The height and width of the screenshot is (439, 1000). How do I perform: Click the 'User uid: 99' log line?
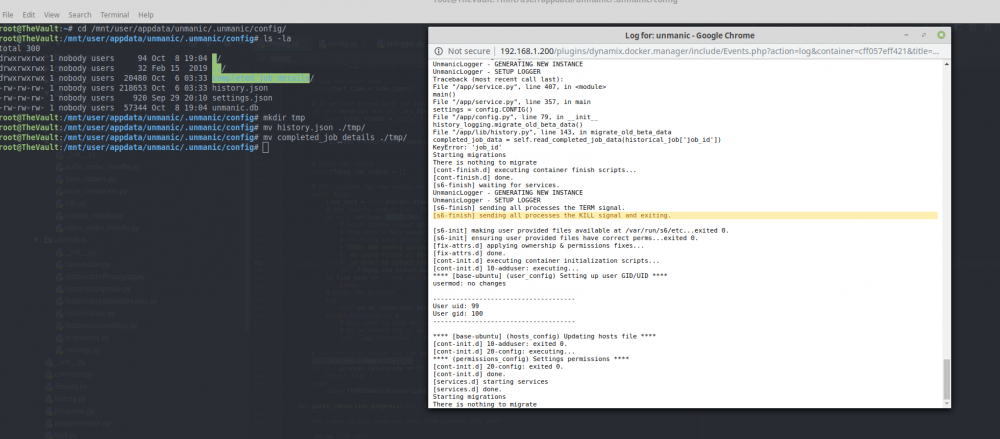456,306
